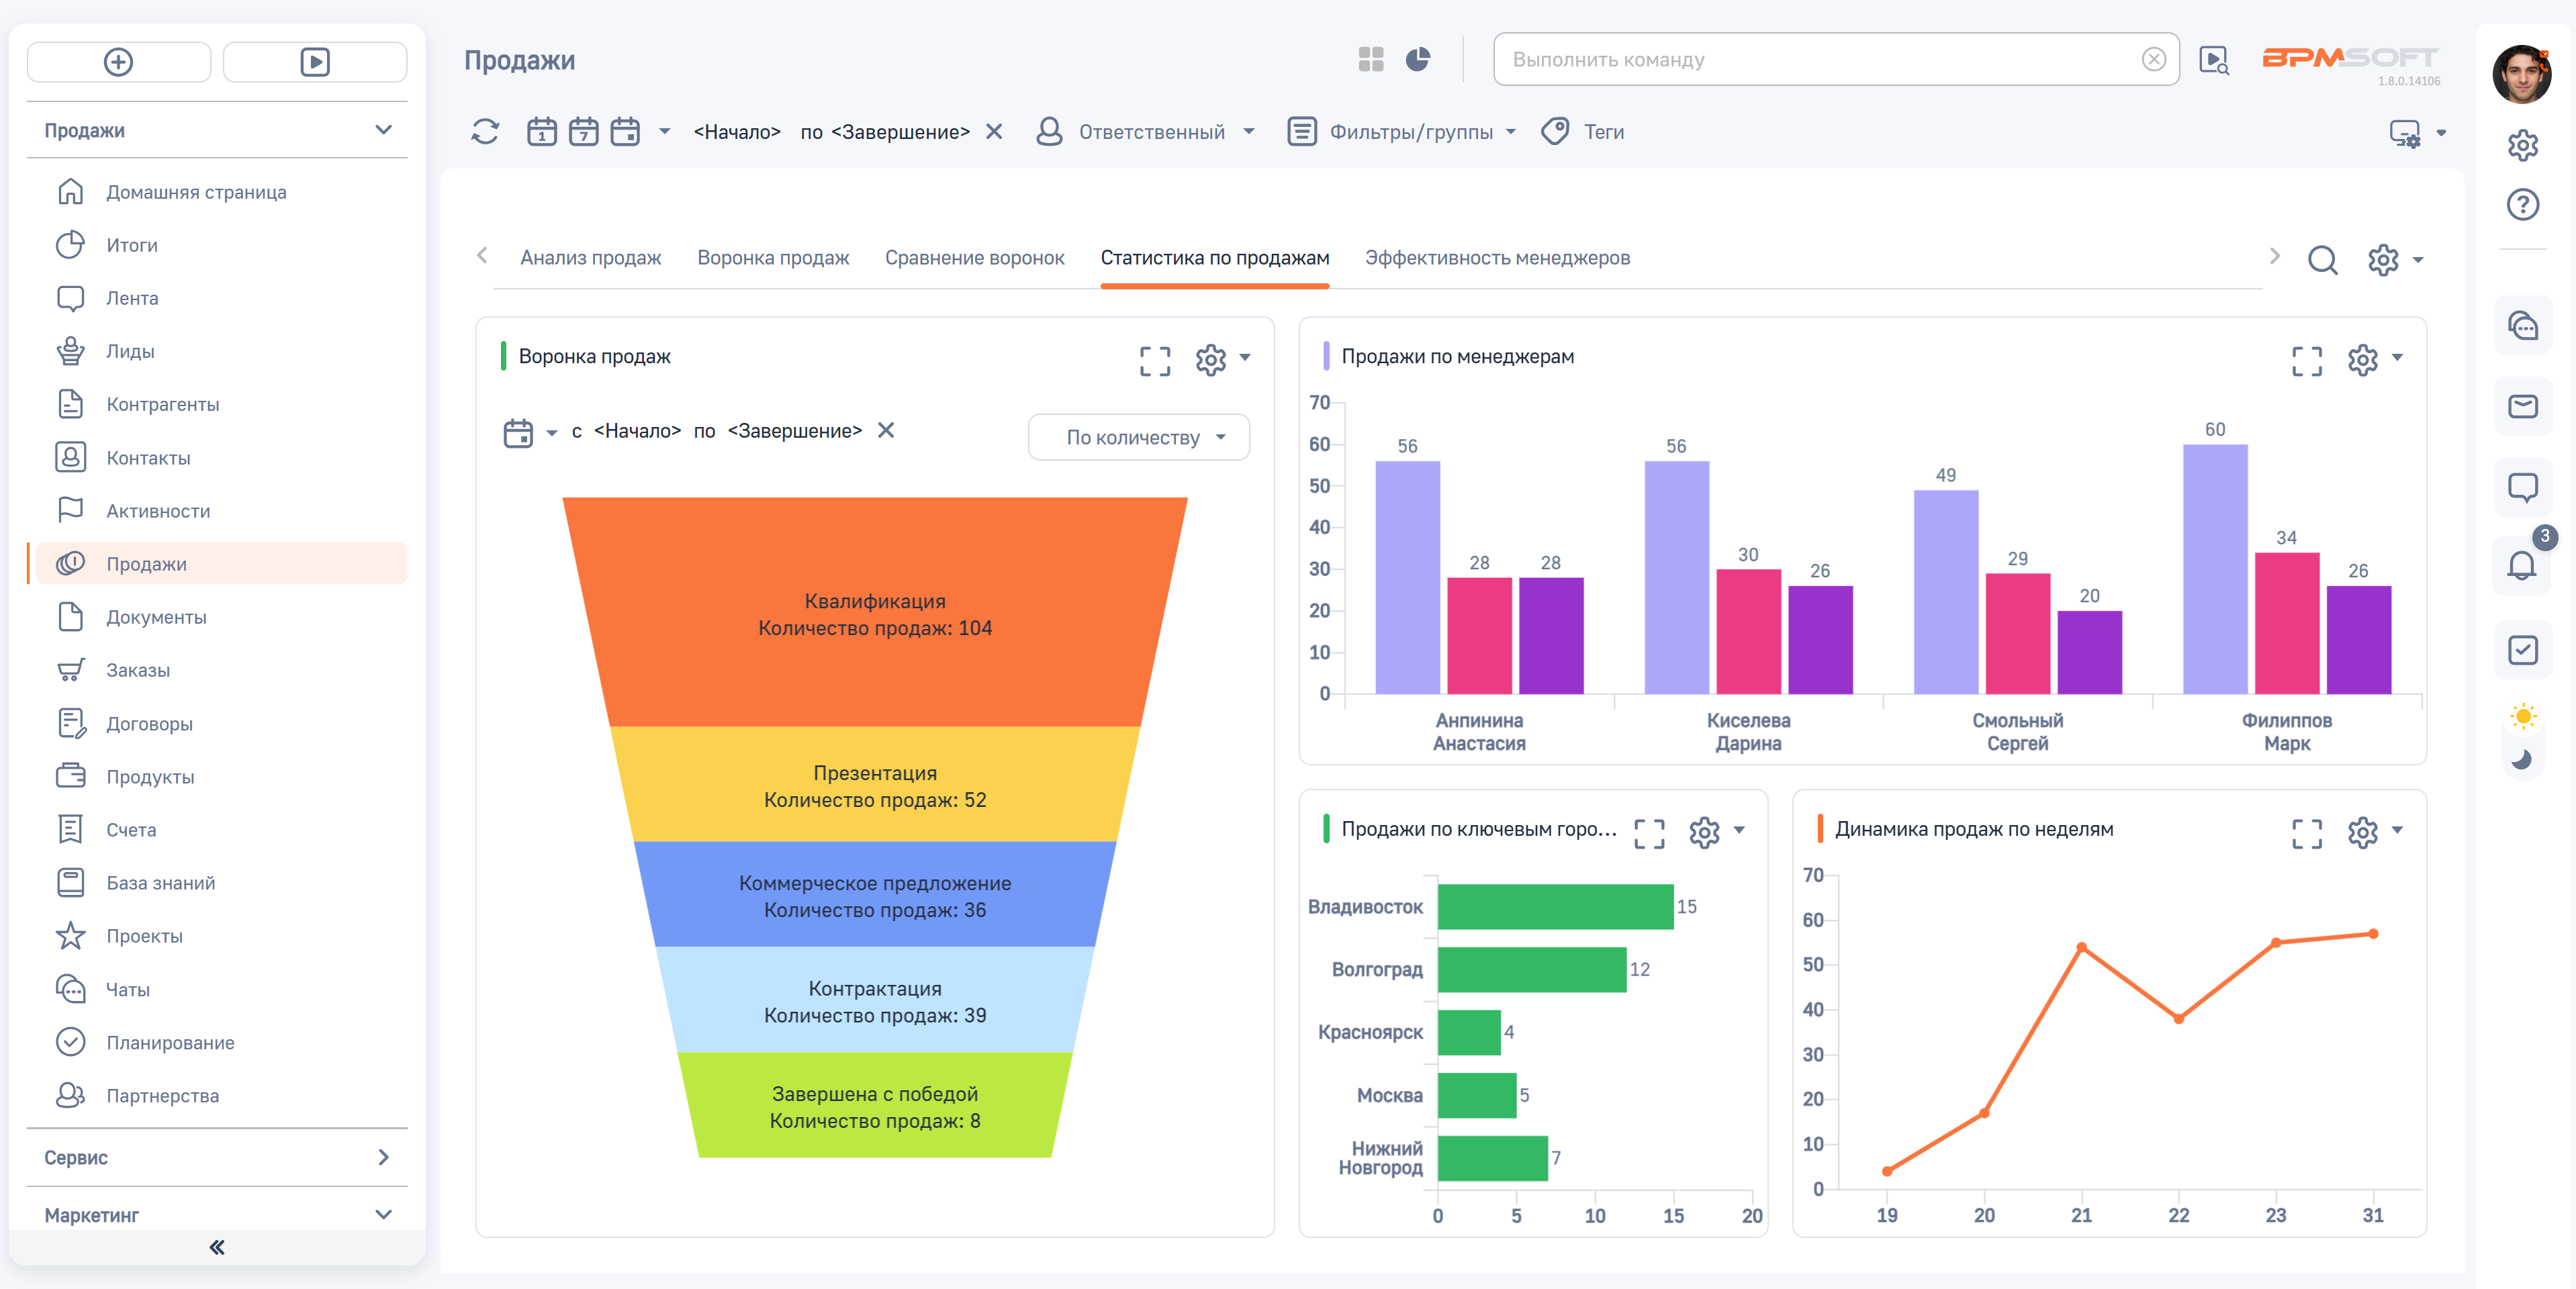Open the email icon in right panel
Viewport: 2576px width, 1289px height.
(x=2523, y=406)
